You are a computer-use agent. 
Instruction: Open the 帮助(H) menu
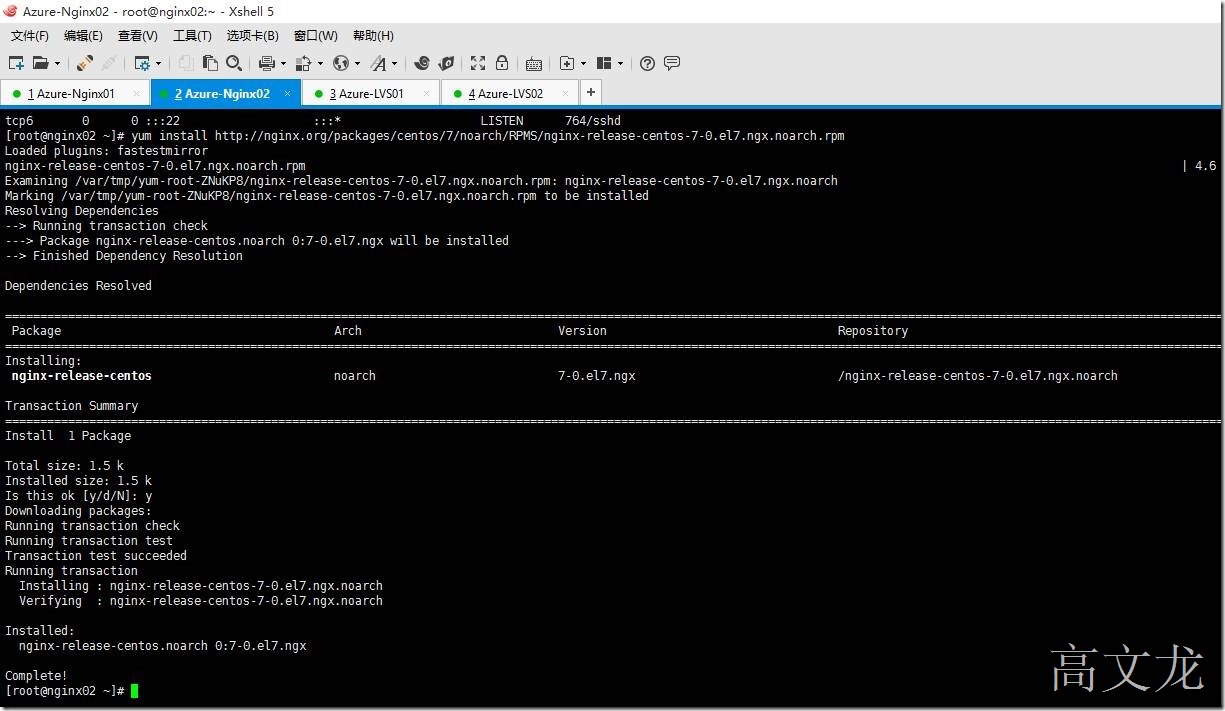point(373,36)
